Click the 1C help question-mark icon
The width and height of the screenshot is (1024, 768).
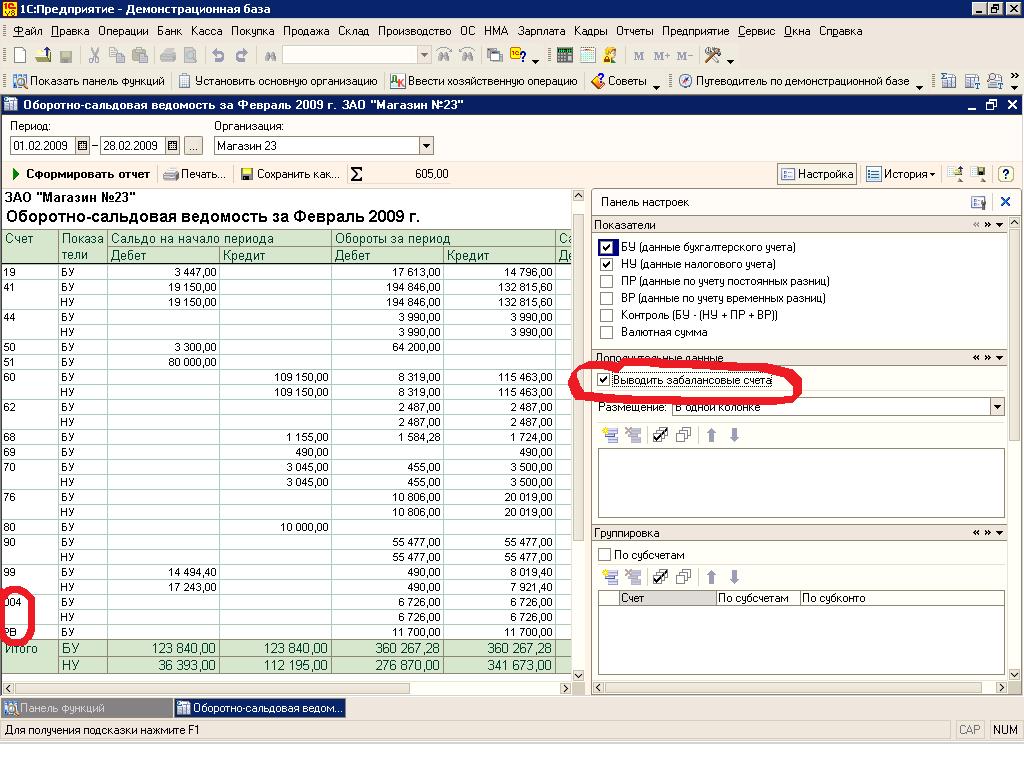(518, 56)
